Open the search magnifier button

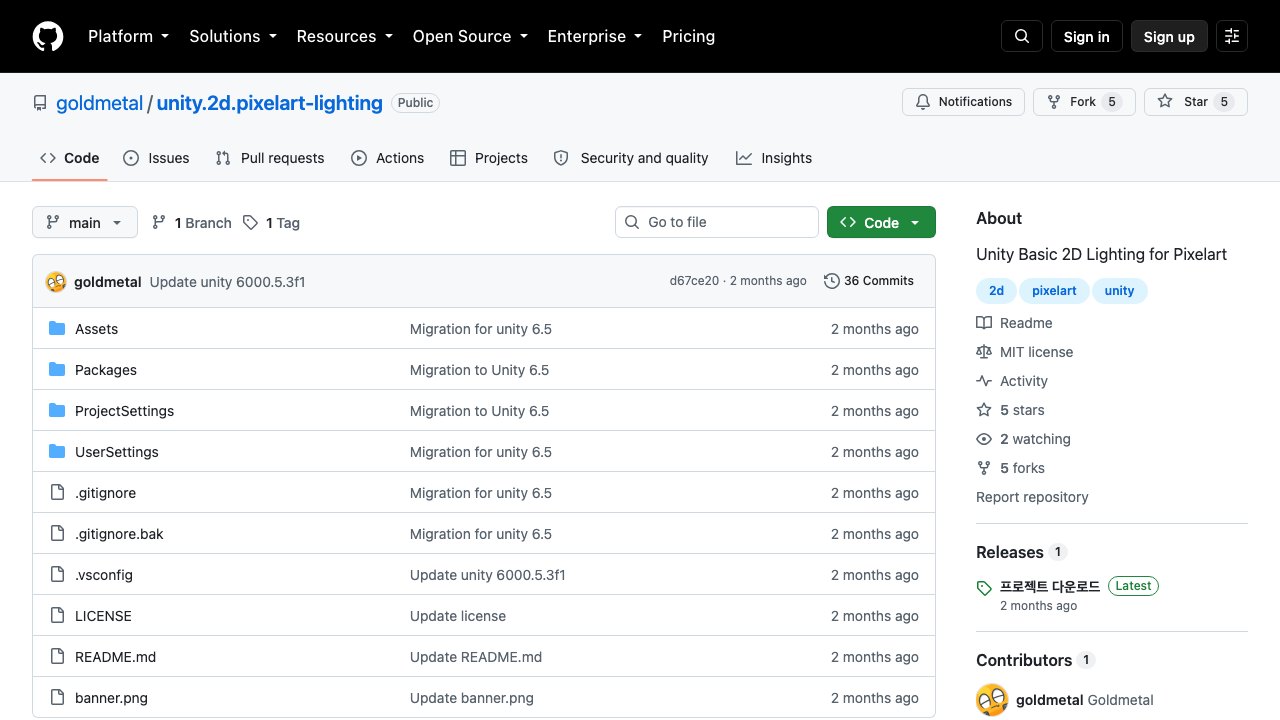(1022, 36)
